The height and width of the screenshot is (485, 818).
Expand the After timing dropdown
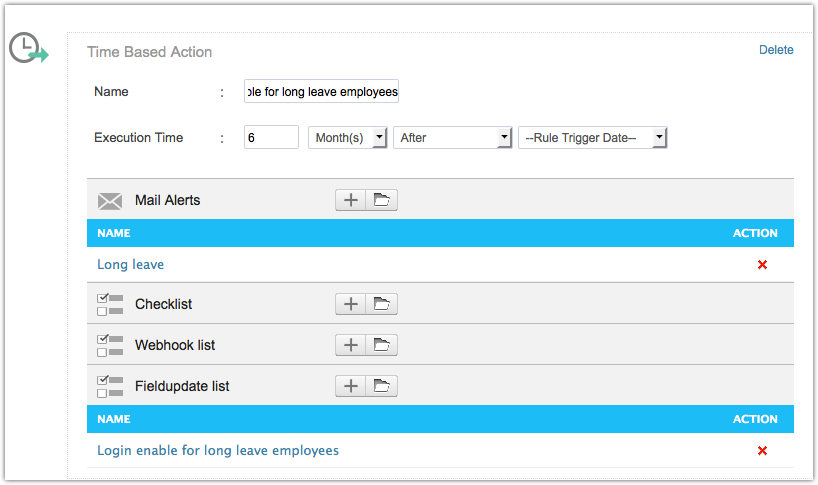(453, 138)
